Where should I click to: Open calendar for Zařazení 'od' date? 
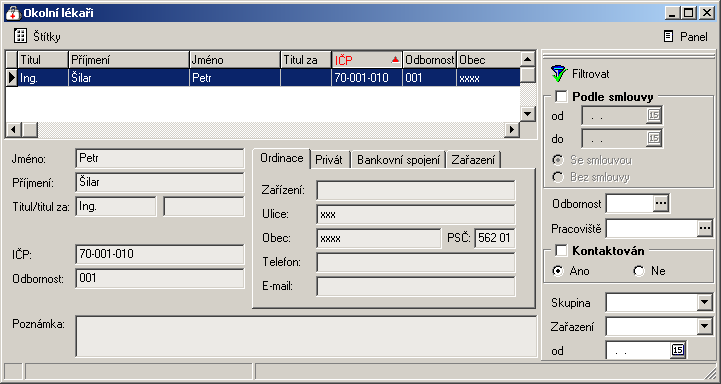tap(677, 350)
